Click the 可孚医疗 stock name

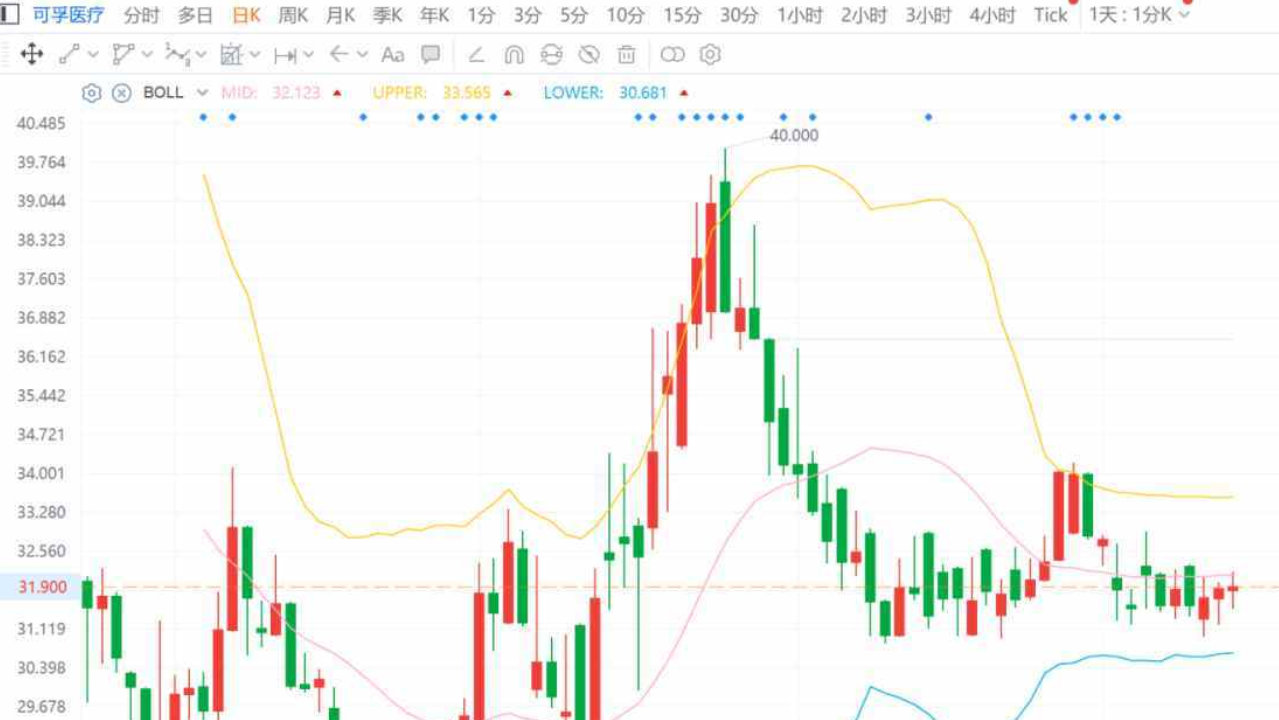(x=68, y=15)
